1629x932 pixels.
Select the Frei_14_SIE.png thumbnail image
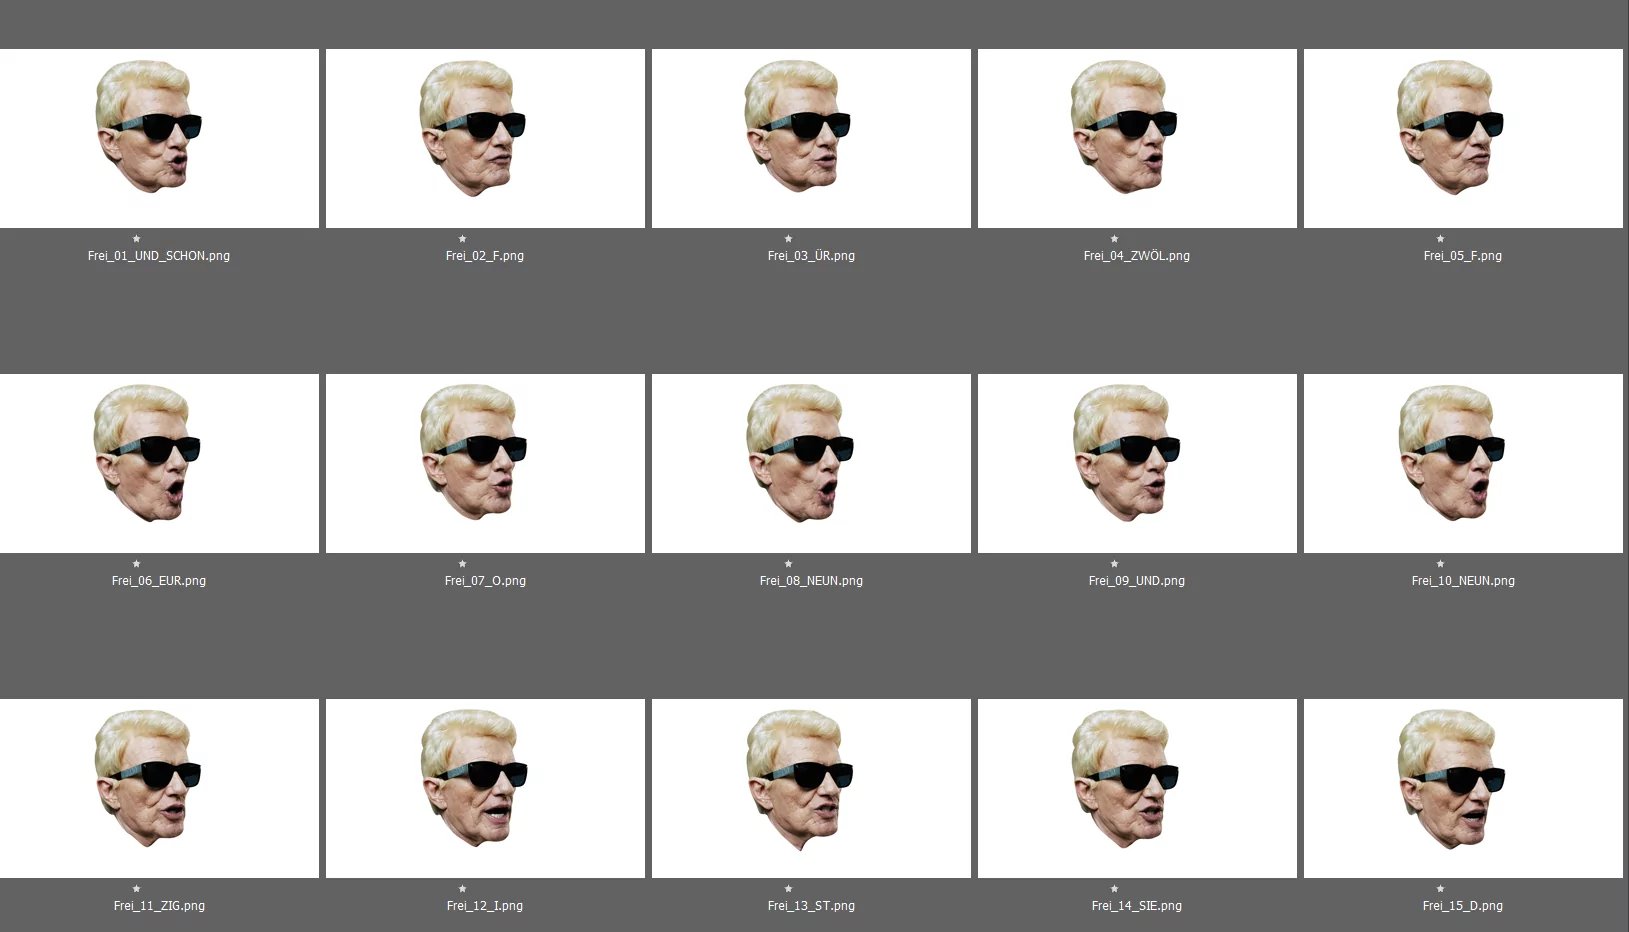(x=1137, y=788)
